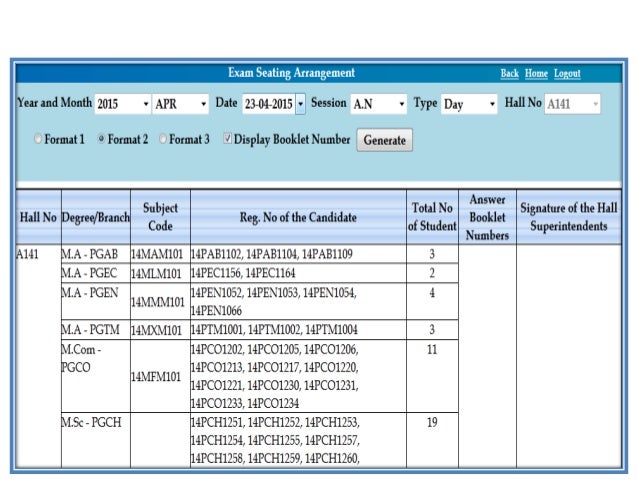Open the Session dropdown showing A.N
This screenshot has width=638, height=479.
click(378, 104)
